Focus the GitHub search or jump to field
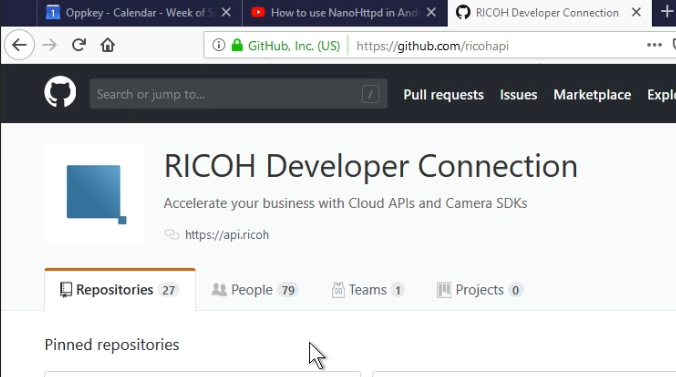The width and height of the screenshot is (676, 377). pyautogui.click(x=238, y=94)
